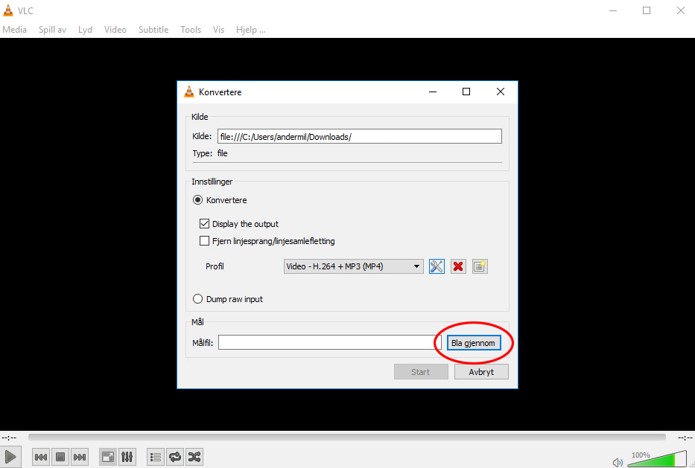The width and height of the screenshot is (695, 468).
Task: Open extended settings equalizer icon
Action: click(127, 456)
